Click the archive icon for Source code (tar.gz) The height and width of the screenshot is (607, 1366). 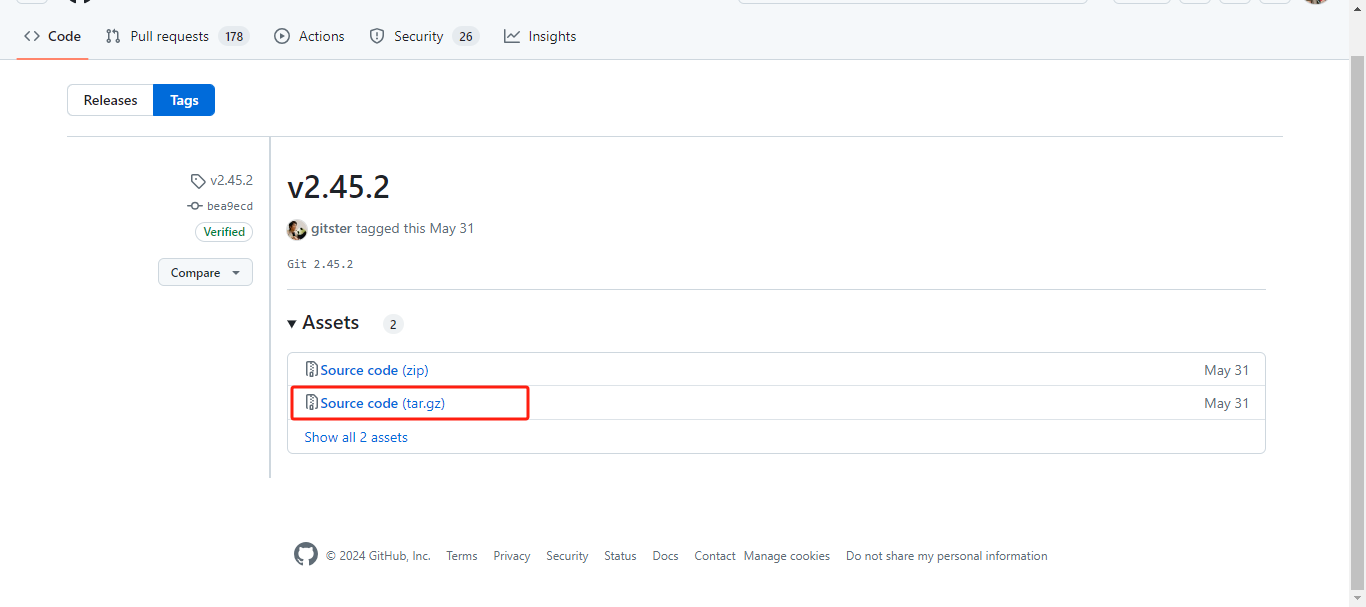312,403
